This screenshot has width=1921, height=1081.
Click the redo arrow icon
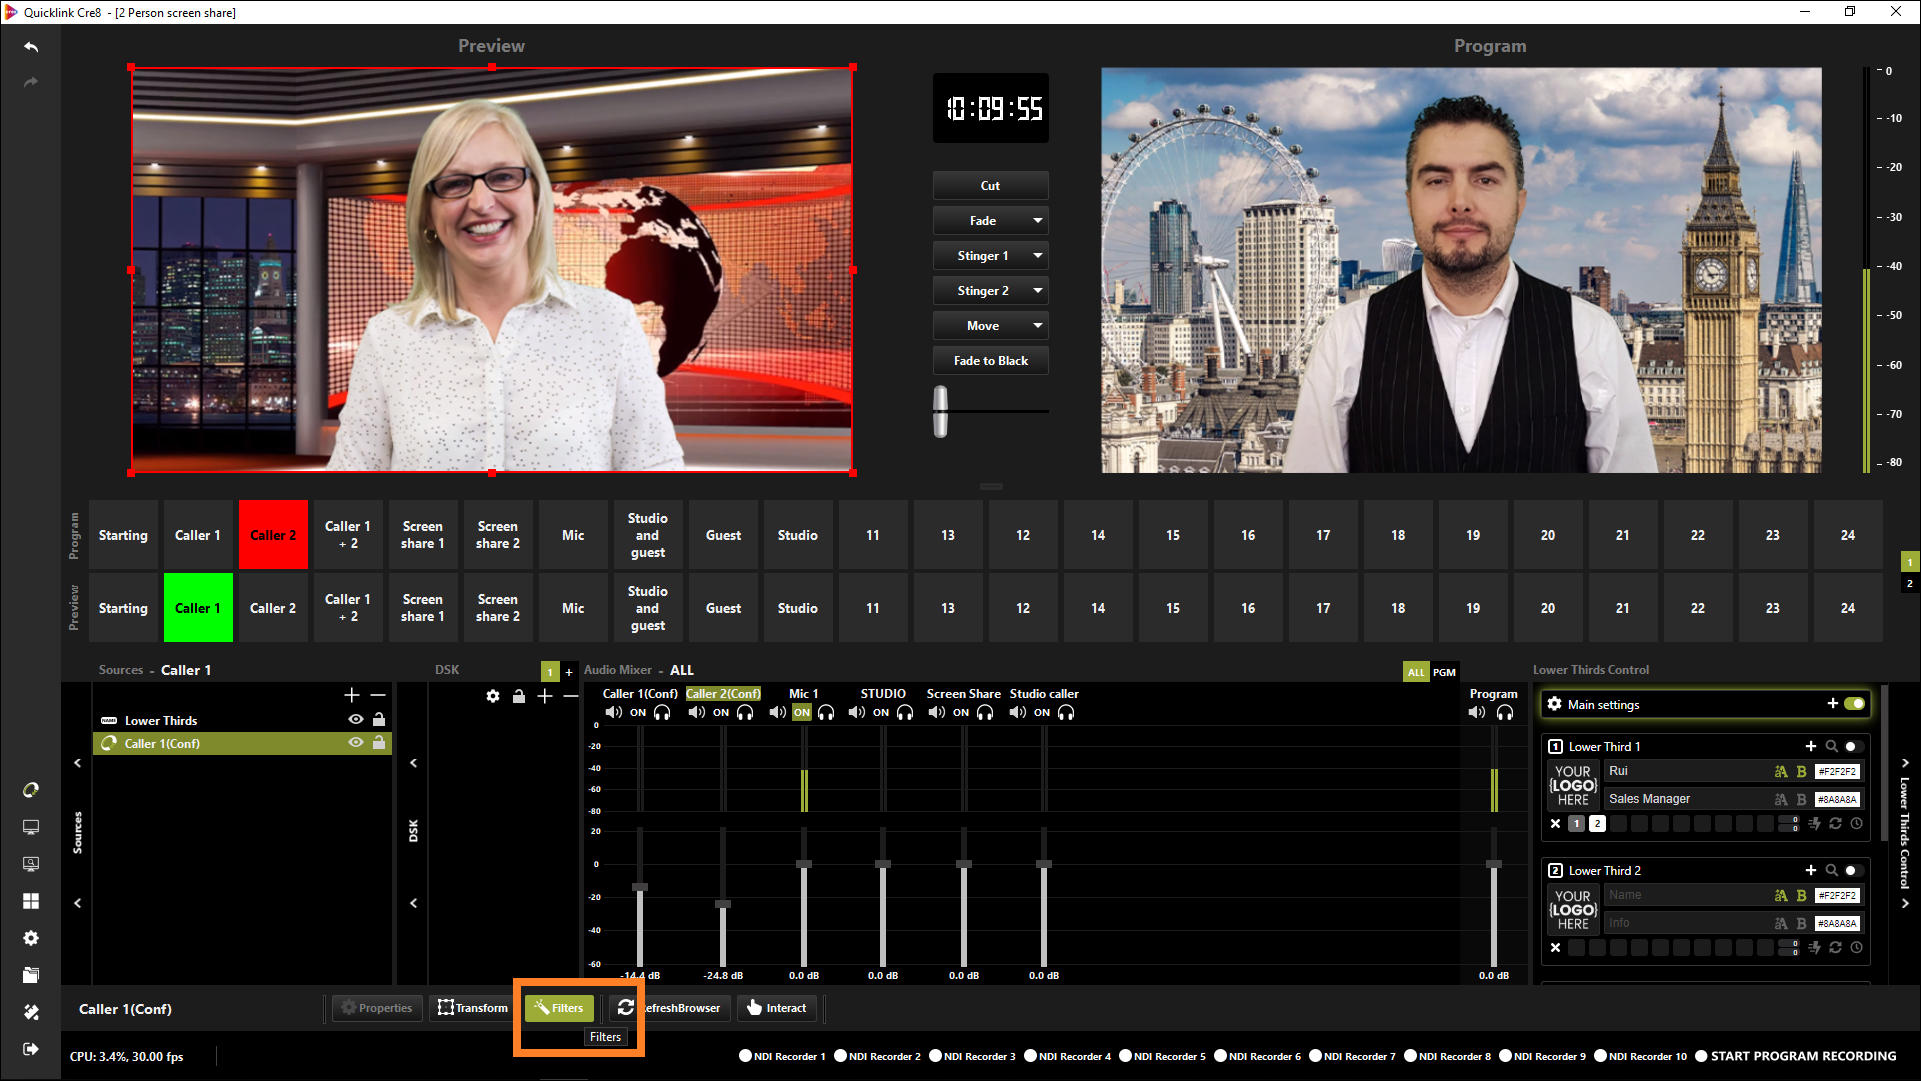click(x=31, y=82)
